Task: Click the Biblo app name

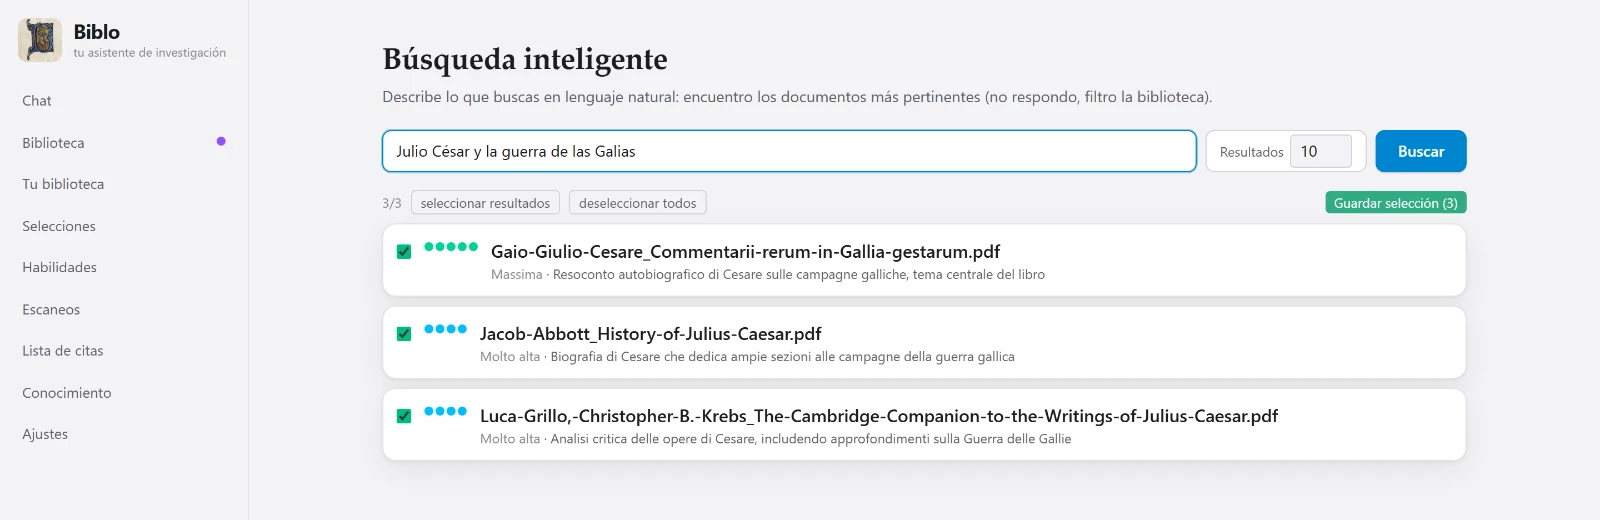Action: pos(96,32)
